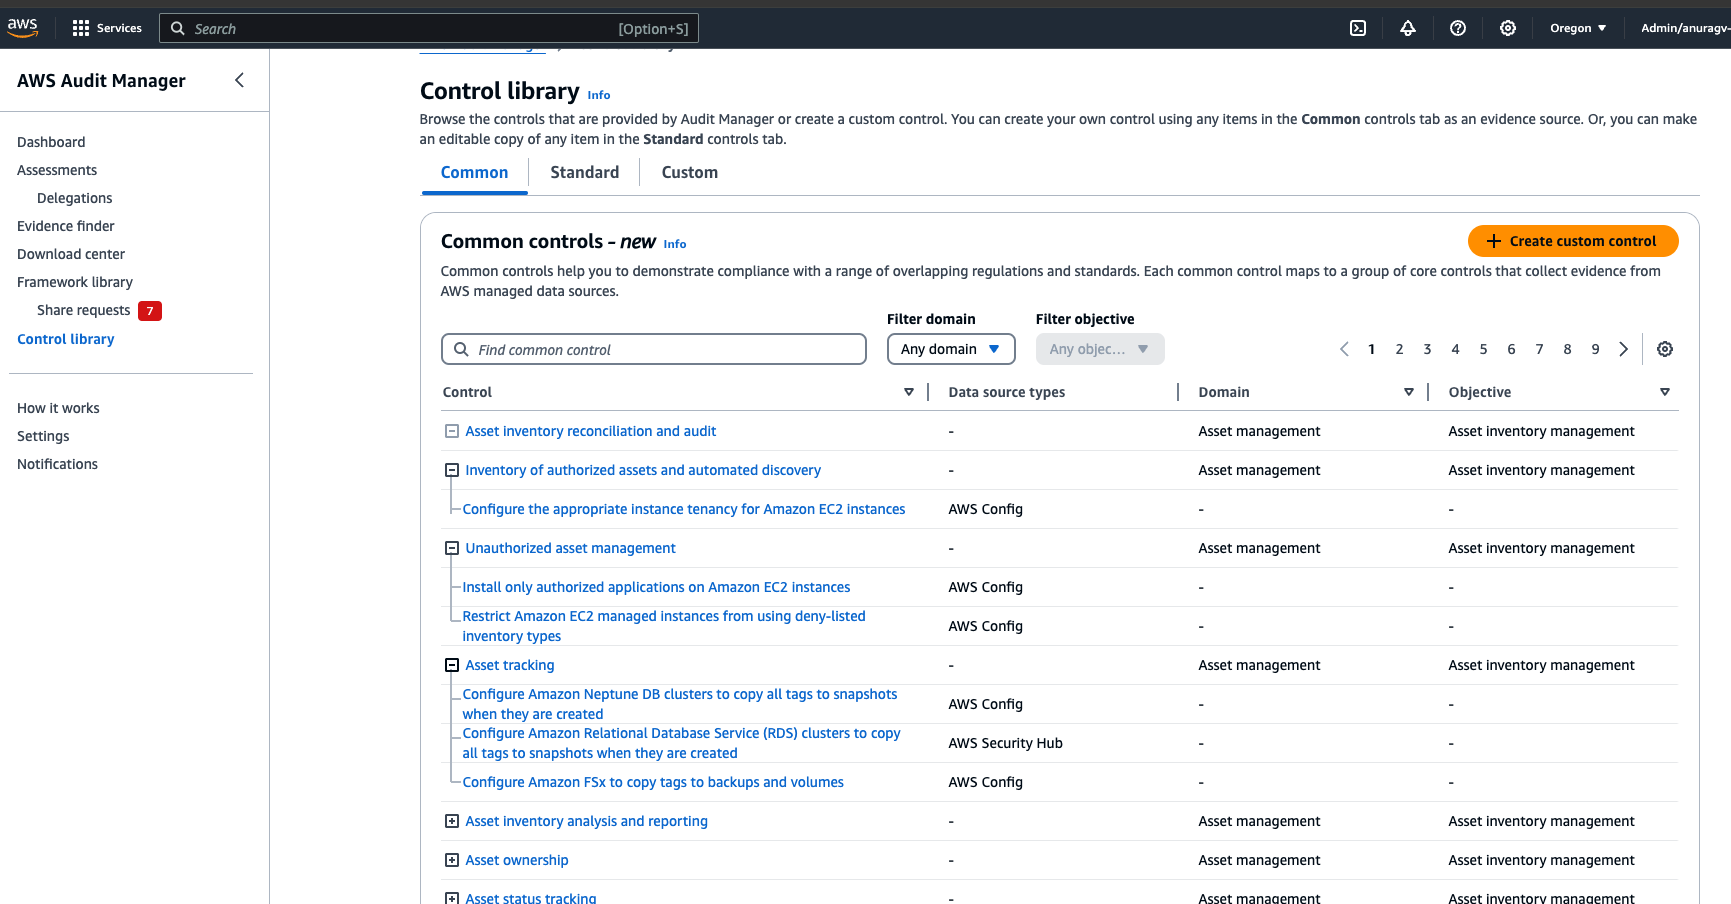
Task: Collapse the Unauthorized asset management group
Action: point(451,547)
